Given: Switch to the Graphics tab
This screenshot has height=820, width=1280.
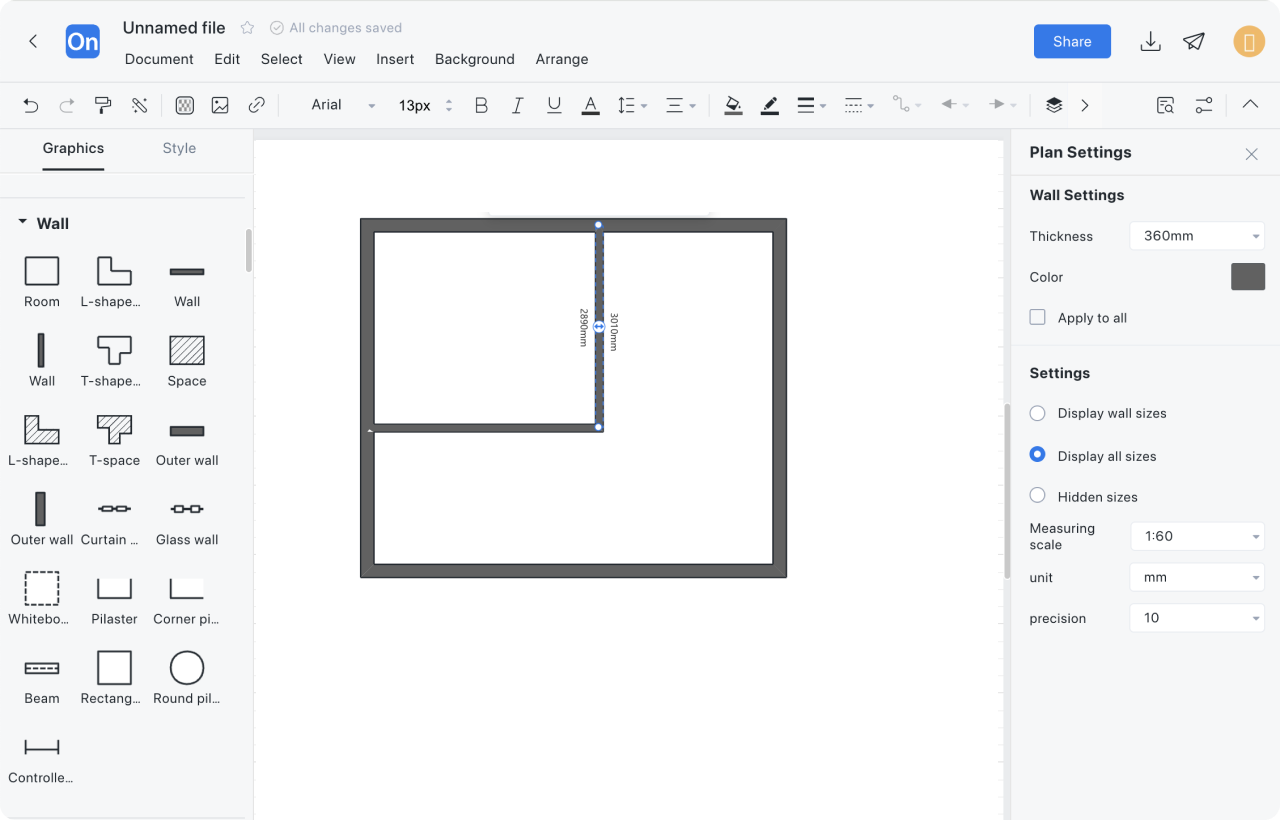Looking at the screenshot, I should pyautogui.click(x=73, y=148).
